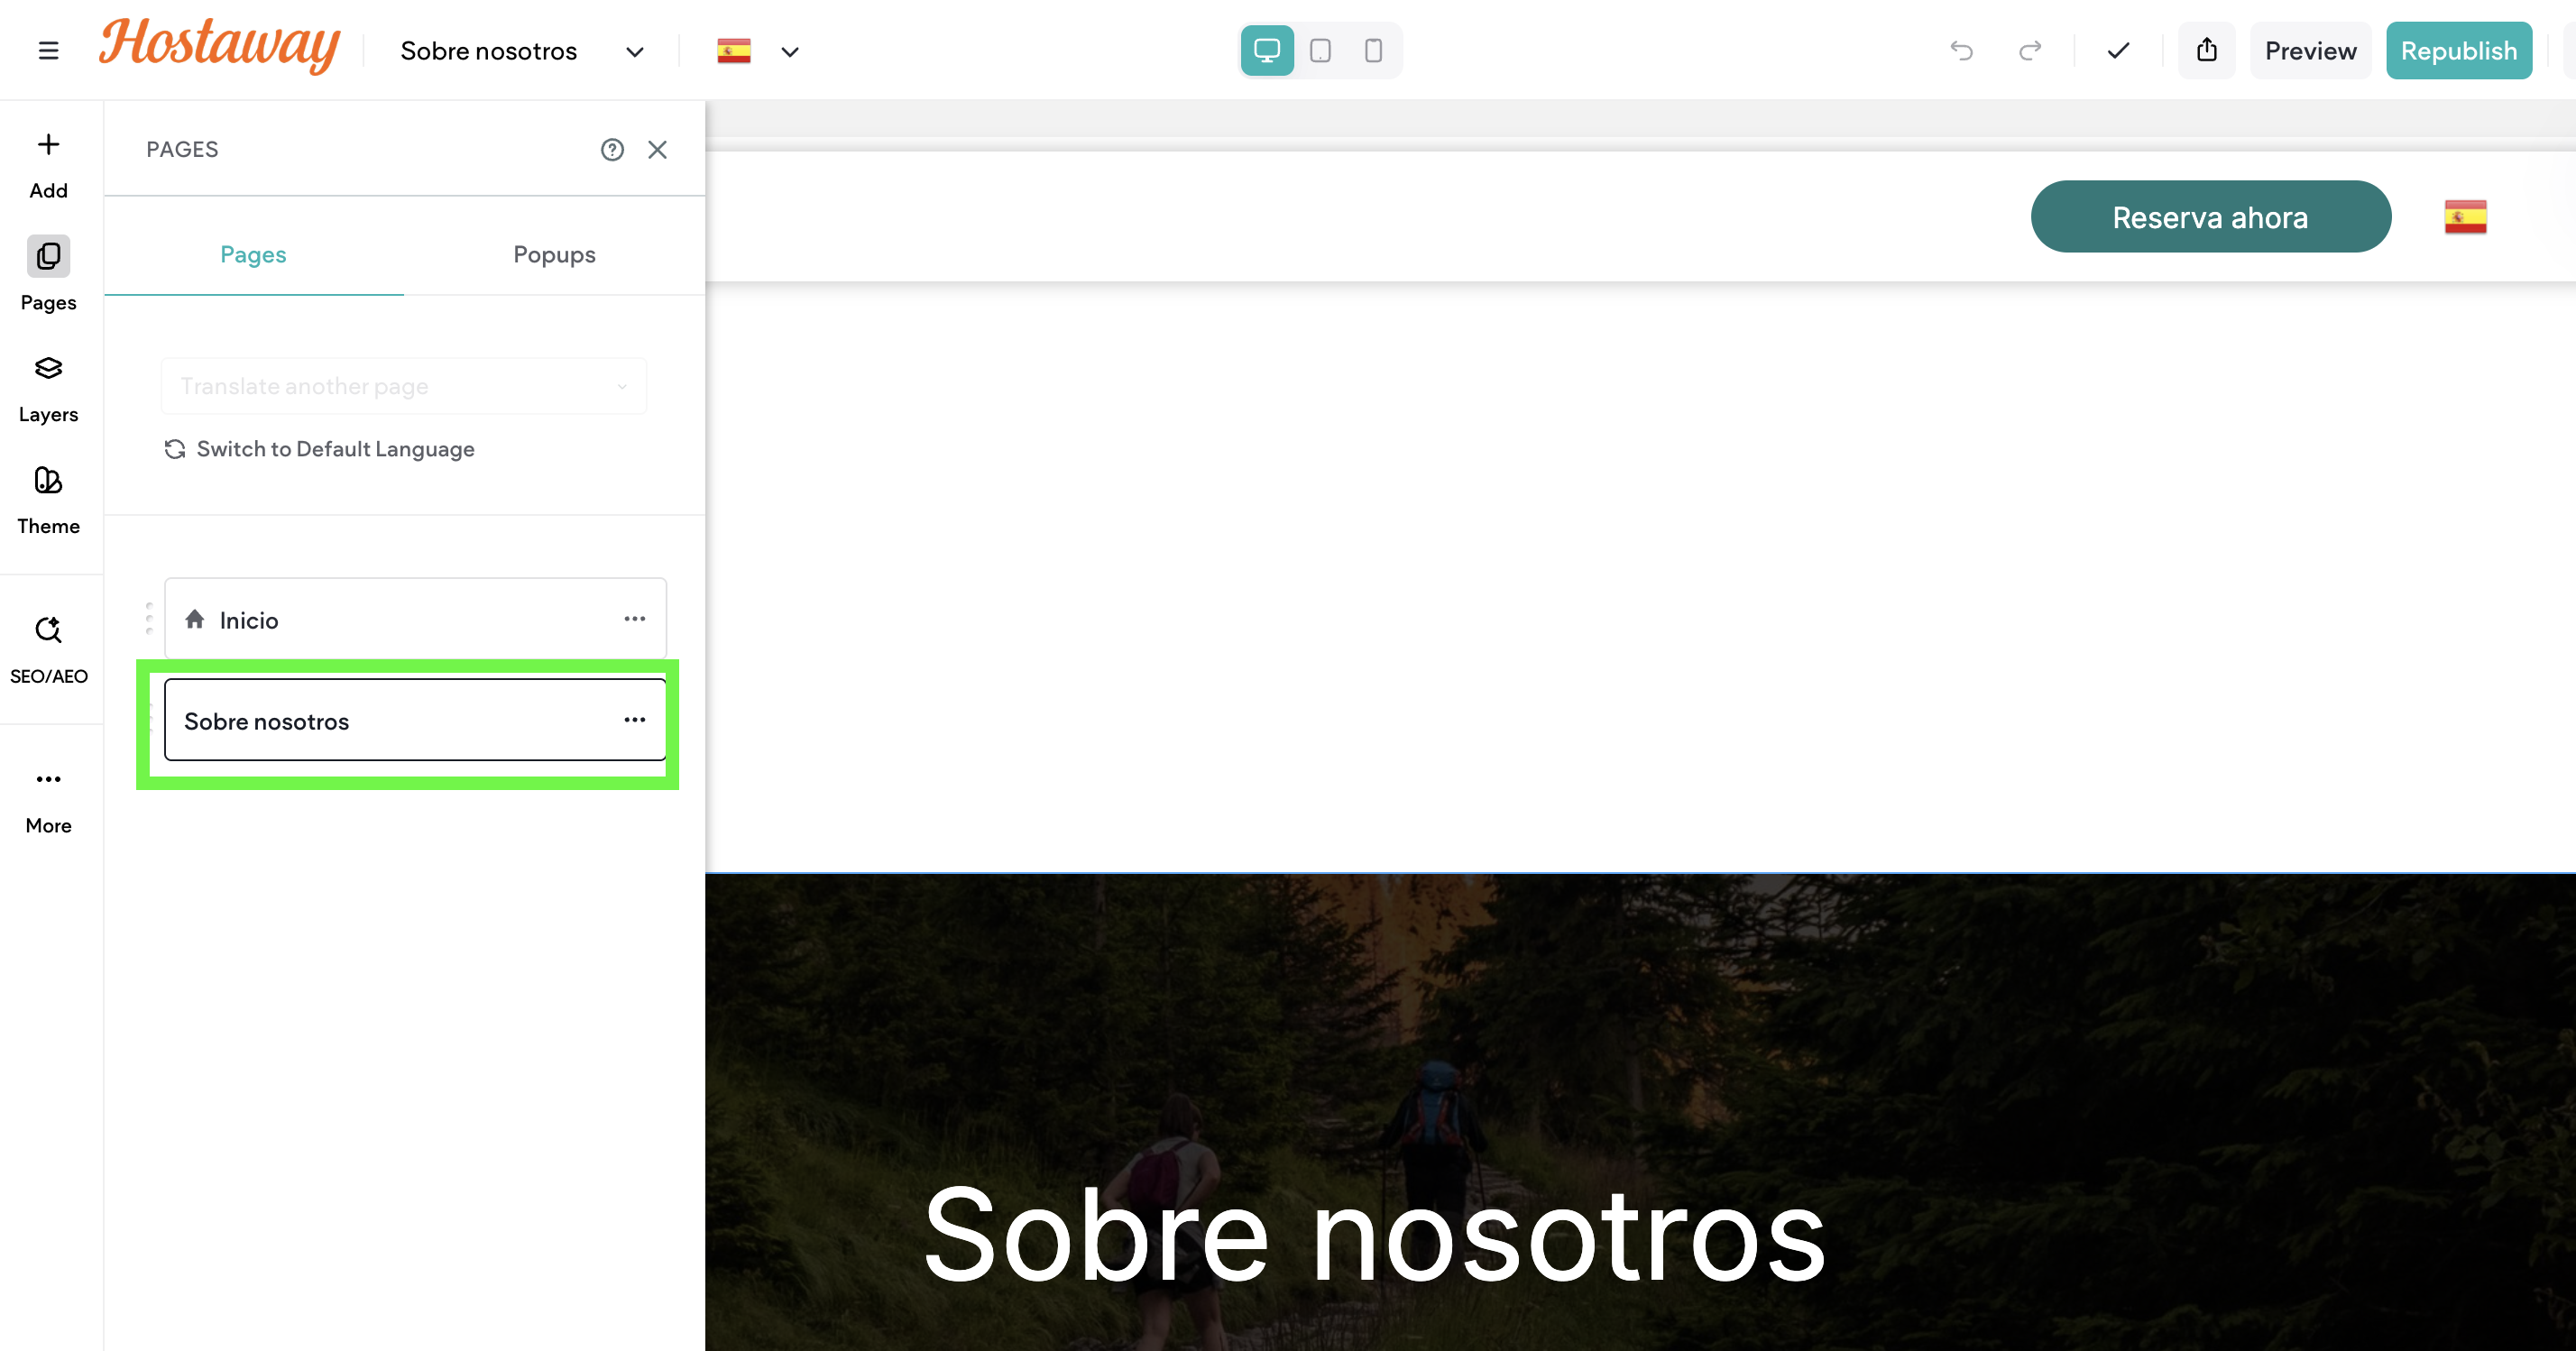Open the hamburger main menu
2576x1351 pixels.
pos(48,50)
